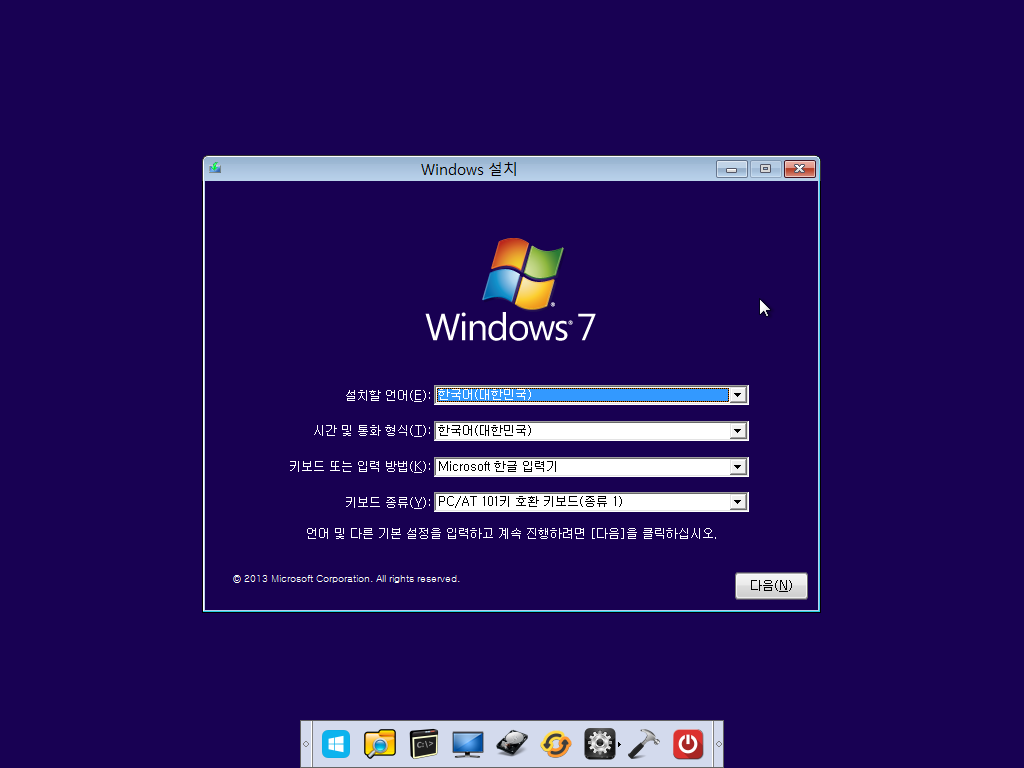Viewport: 1024px width, 768px height.
Task: Click the Windows Start logo in dock
Action: (336, 744)
